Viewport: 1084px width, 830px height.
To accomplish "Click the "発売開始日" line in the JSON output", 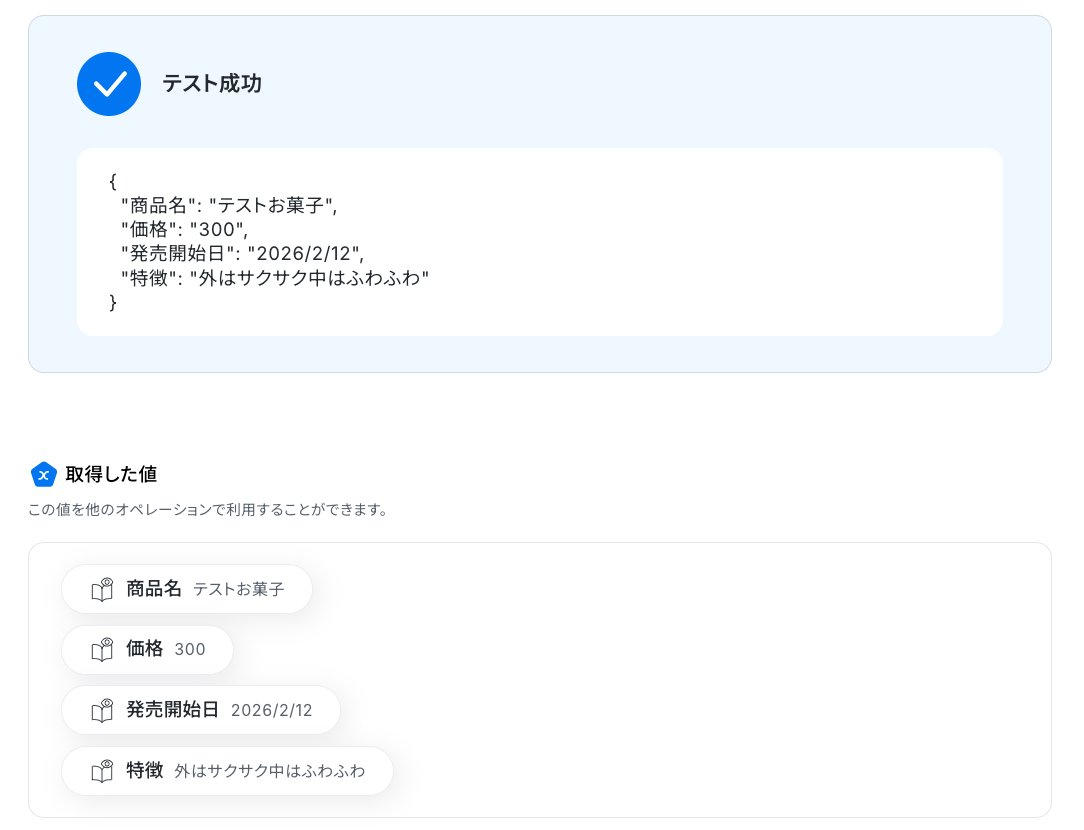I will 242,254.
